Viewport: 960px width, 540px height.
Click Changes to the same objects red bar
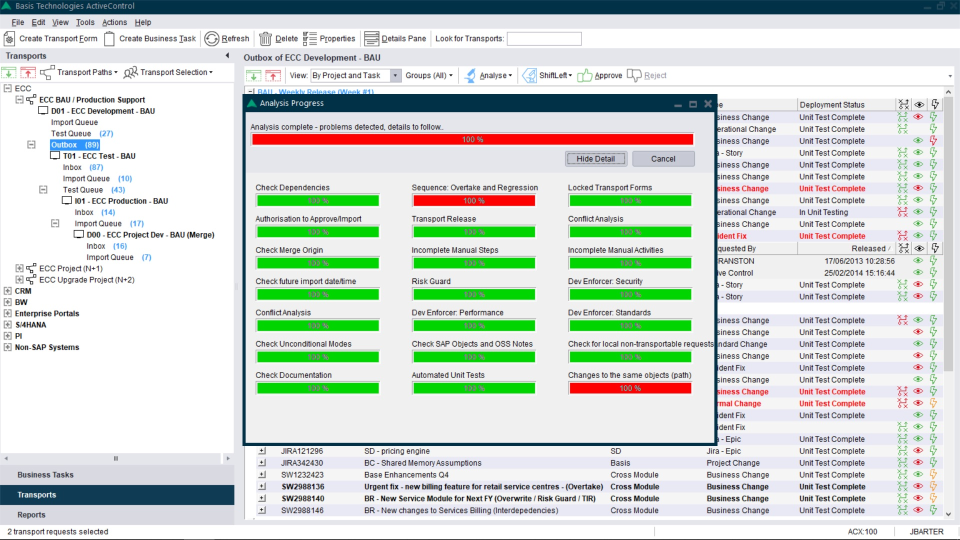tap(630, 389)
